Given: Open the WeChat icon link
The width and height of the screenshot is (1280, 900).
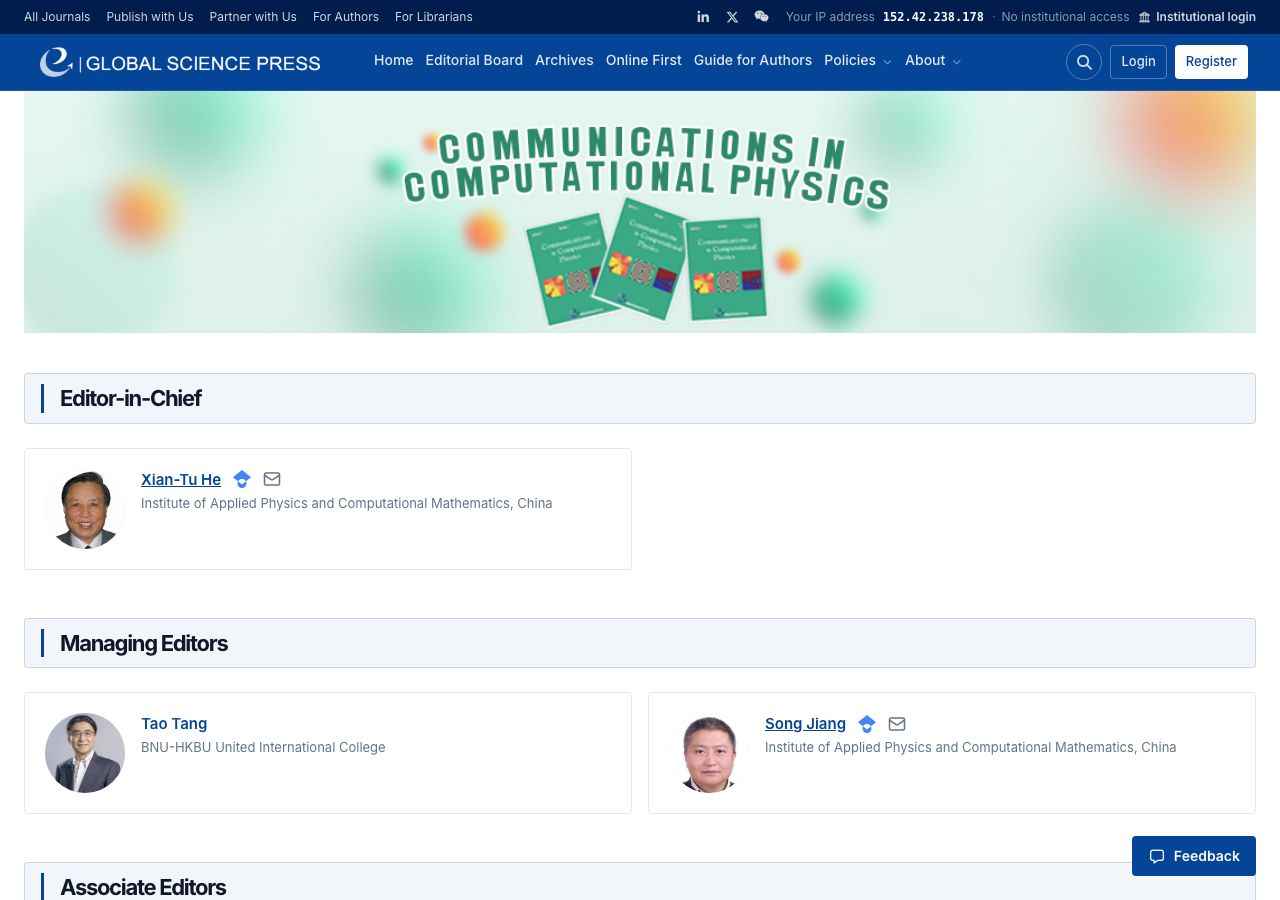Looking at the screenshot, I should tap(761, 17).
